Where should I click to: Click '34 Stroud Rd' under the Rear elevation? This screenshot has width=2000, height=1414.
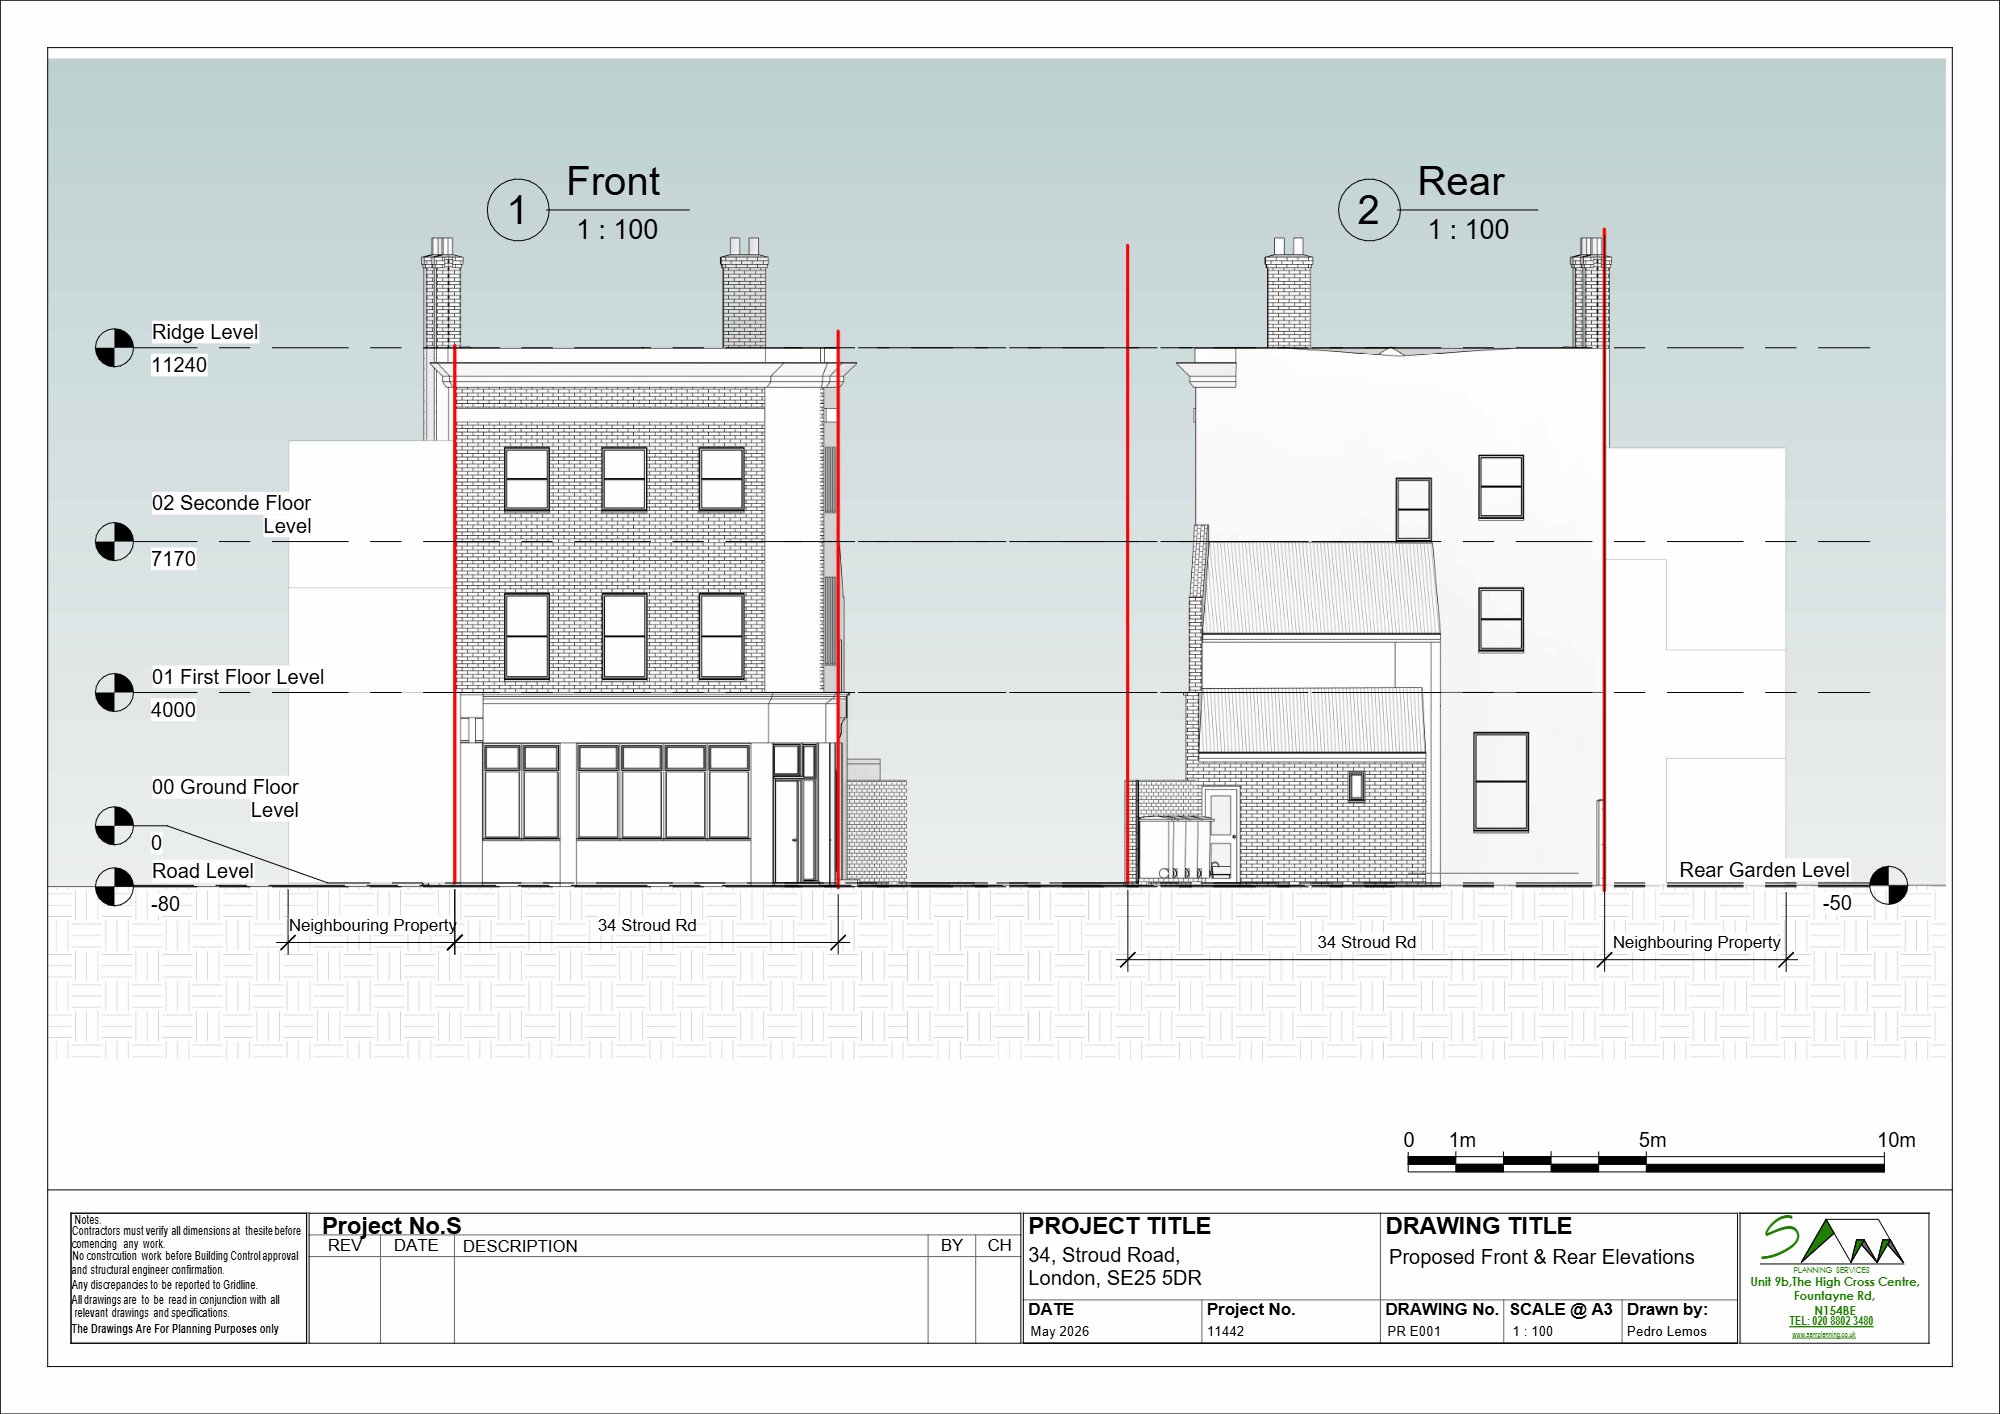click(1366, 943)
